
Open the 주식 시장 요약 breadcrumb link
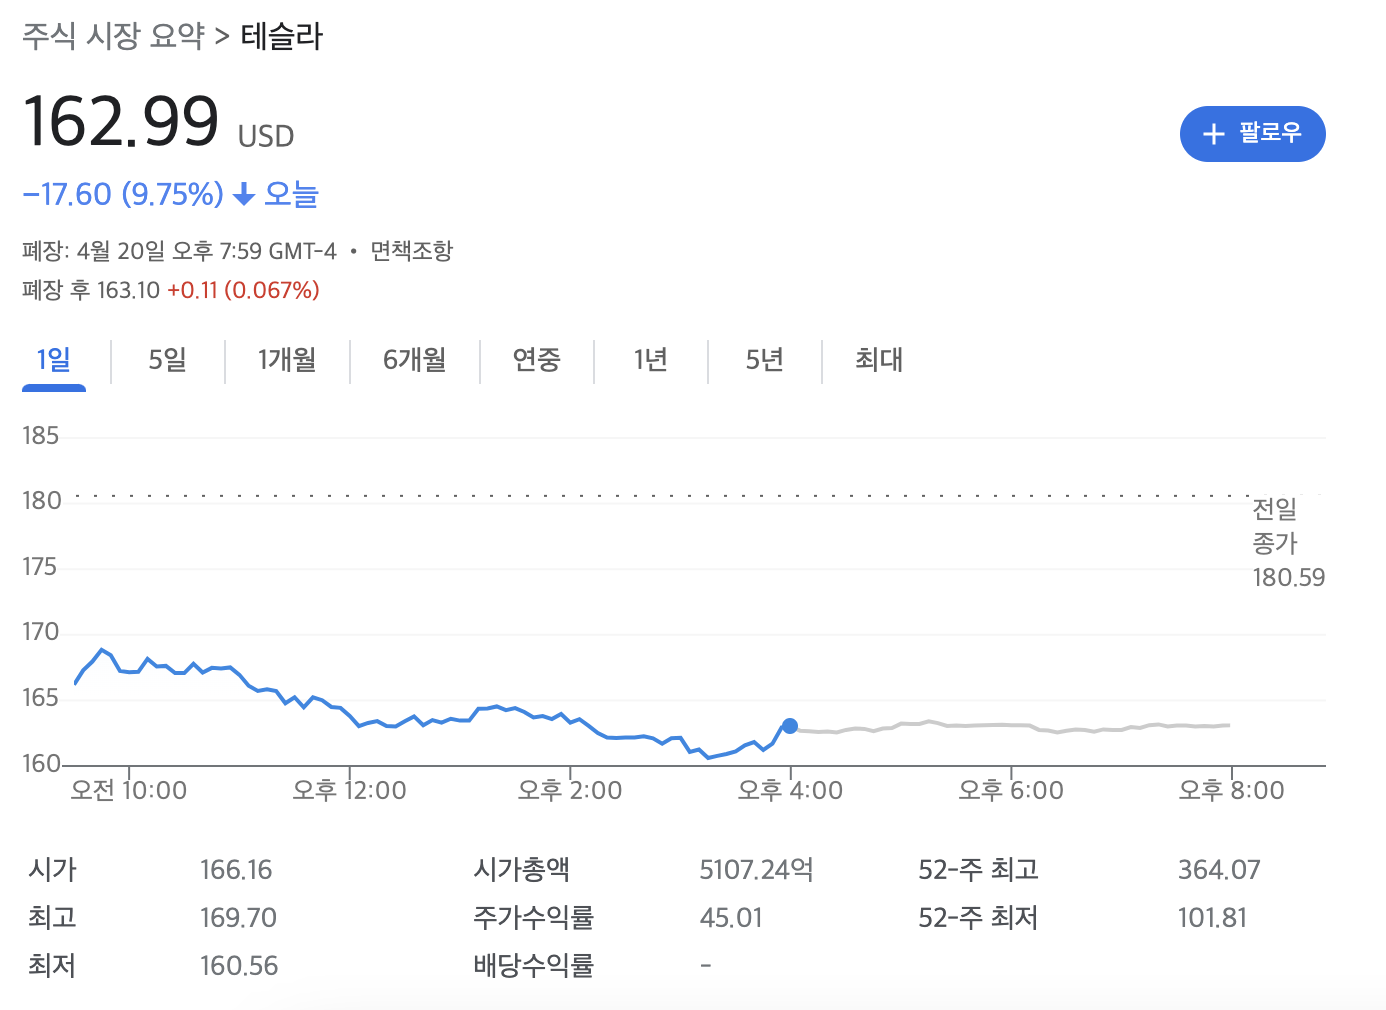pyautogui.click(x=113, y=37)
